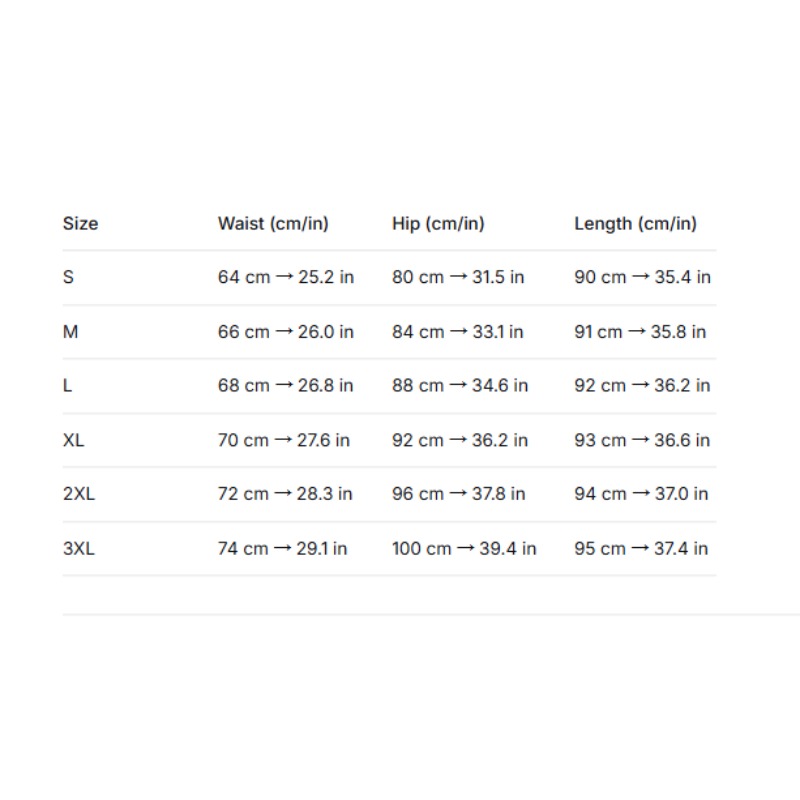Click the 74 cm → 29.1 in waist cell
800x800 pixels.
(x=282, y=548)
